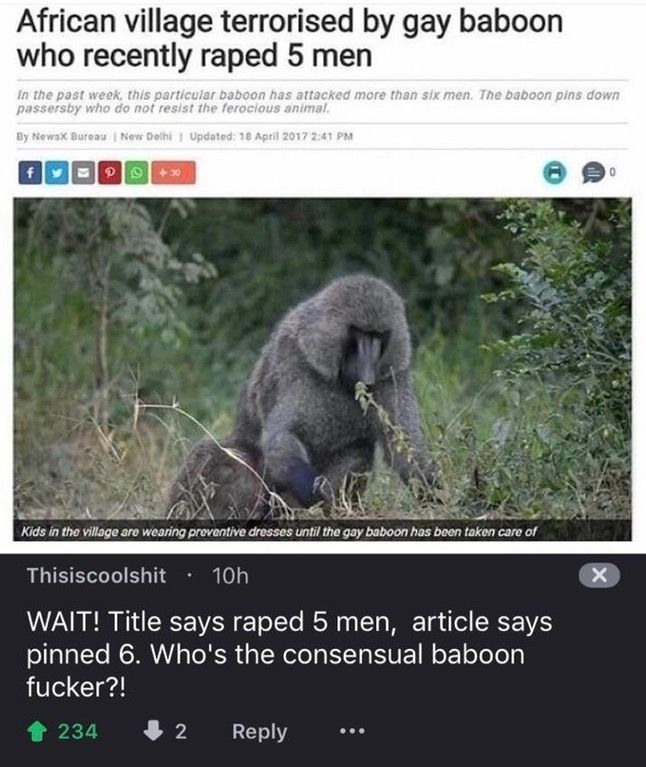Close the comment with X button
The width and height of the screenshot is (646, 767).
click(600, 575)
